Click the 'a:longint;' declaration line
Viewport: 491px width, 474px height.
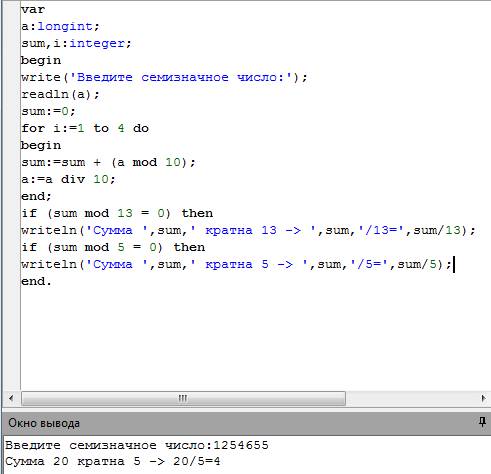pos(60,26)
